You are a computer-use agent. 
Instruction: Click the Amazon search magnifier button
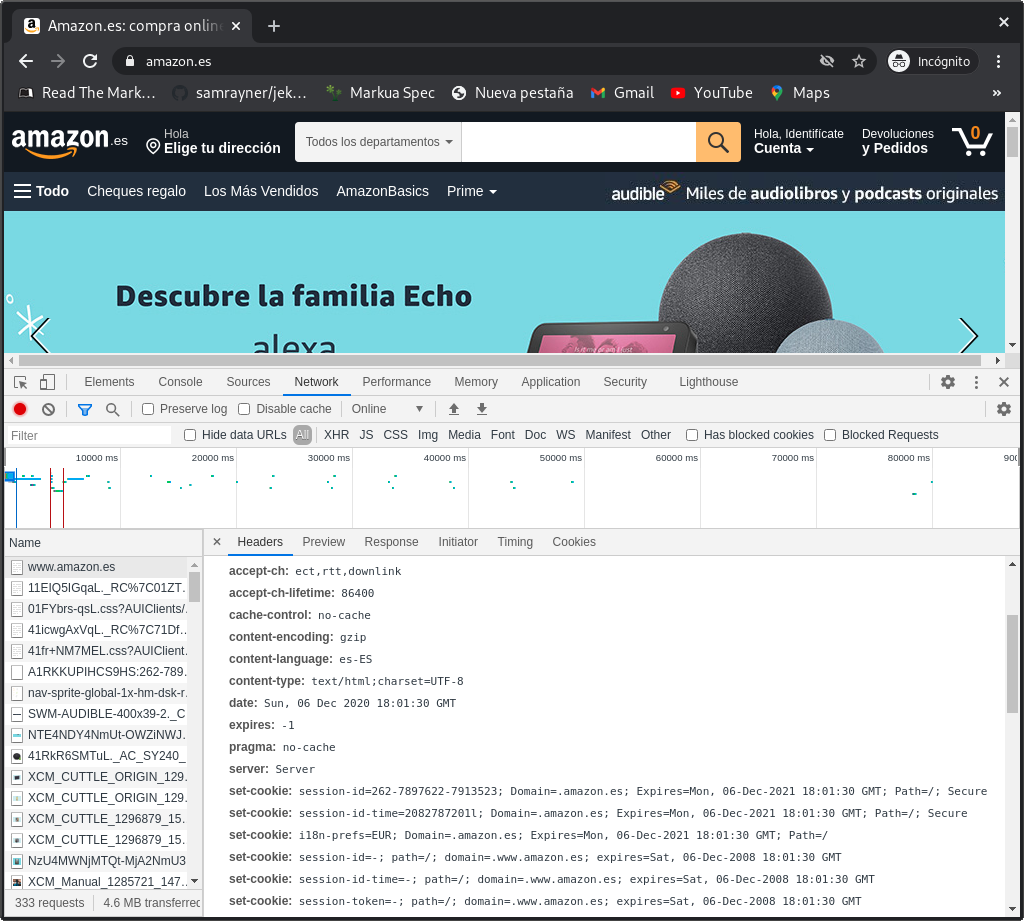(718, 142)
